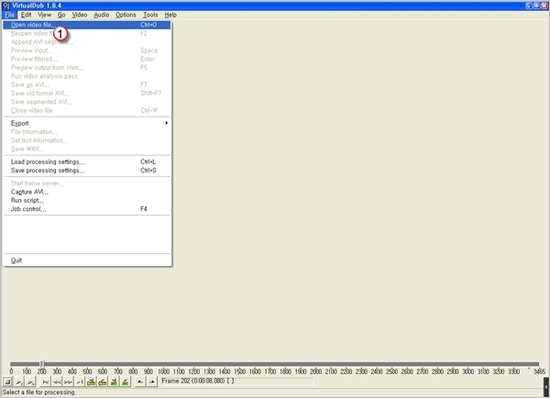The height and width of the screenshot is (398, 550).
Task: Choose Quit in the File menu
Action: (87, 260)
